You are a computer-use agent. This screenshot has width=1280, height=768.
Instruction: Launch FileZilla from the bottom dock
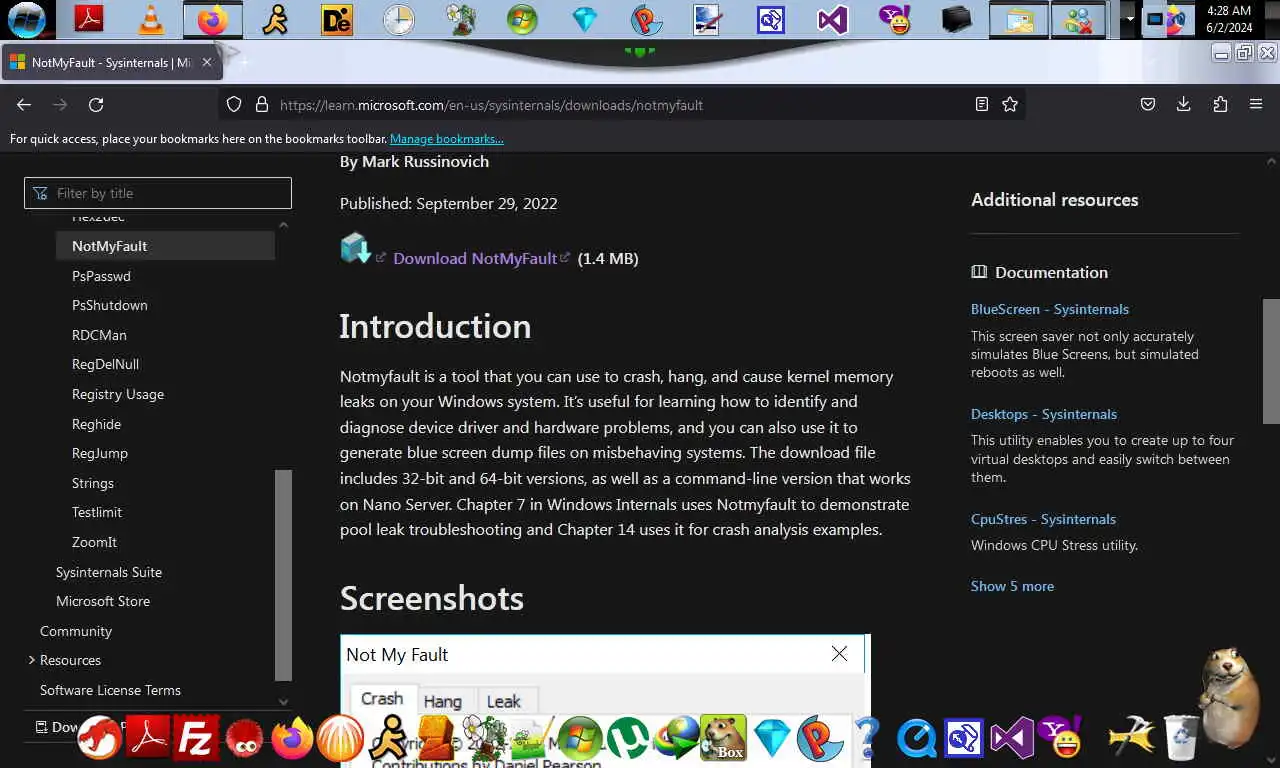[196, 739]
